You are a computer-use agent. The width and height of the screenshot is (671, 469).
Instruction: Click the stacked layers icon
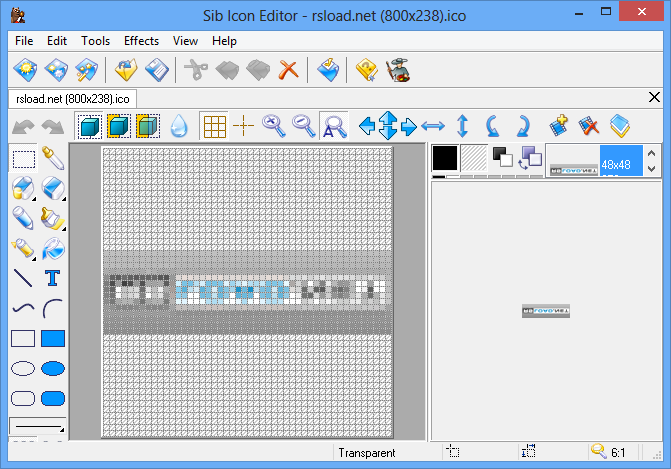pos(620,126)
